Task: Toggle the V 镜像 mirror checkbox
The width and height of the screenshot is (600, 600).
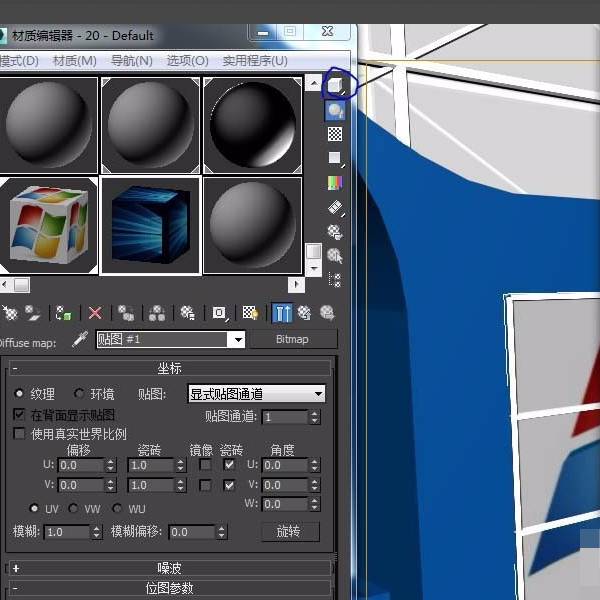Action: click(205, 485)
